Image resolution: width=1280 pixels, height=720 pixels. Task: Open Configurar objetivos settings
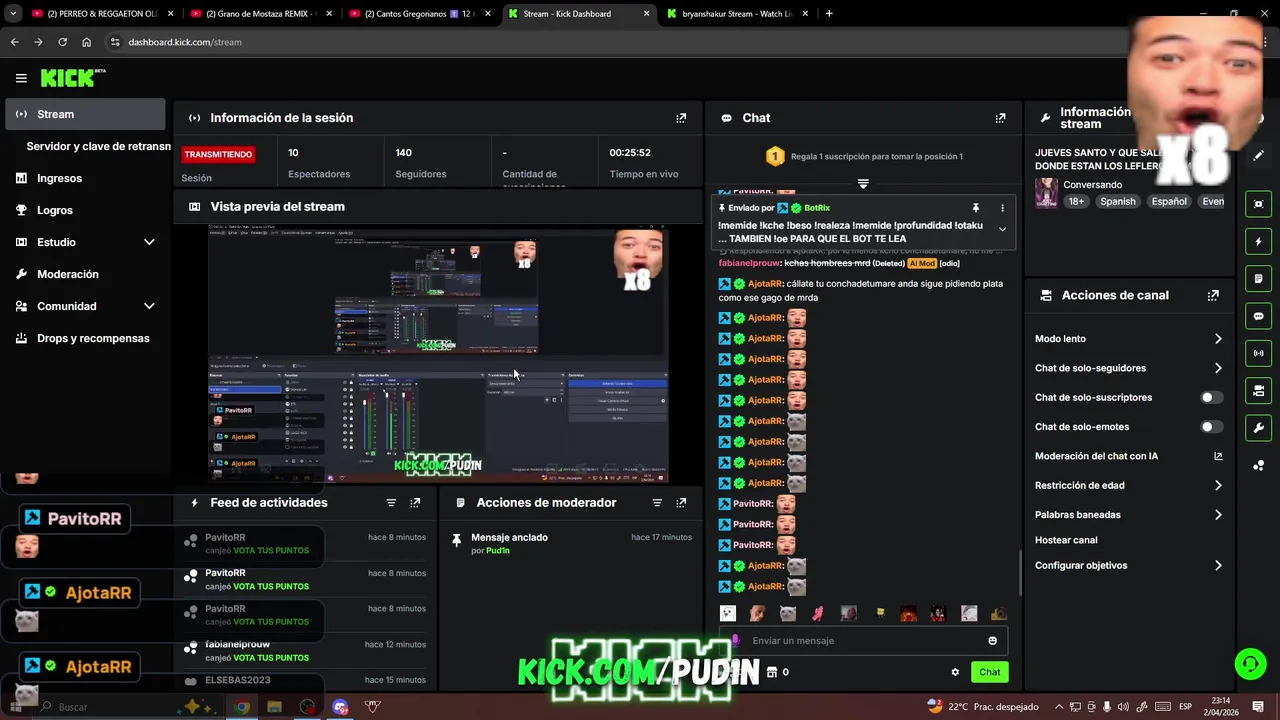1128,566
